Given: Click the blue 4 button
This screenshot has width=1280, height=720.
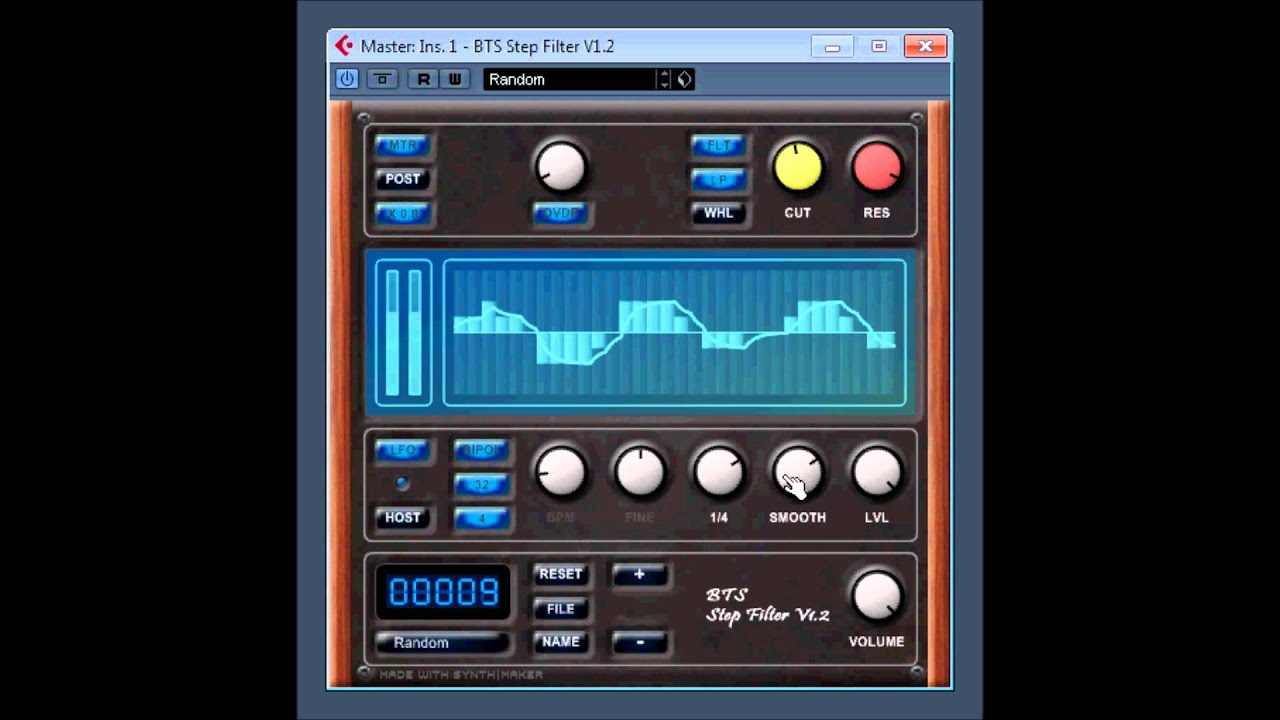Looking at the screenshot, I should coord(482,518).
